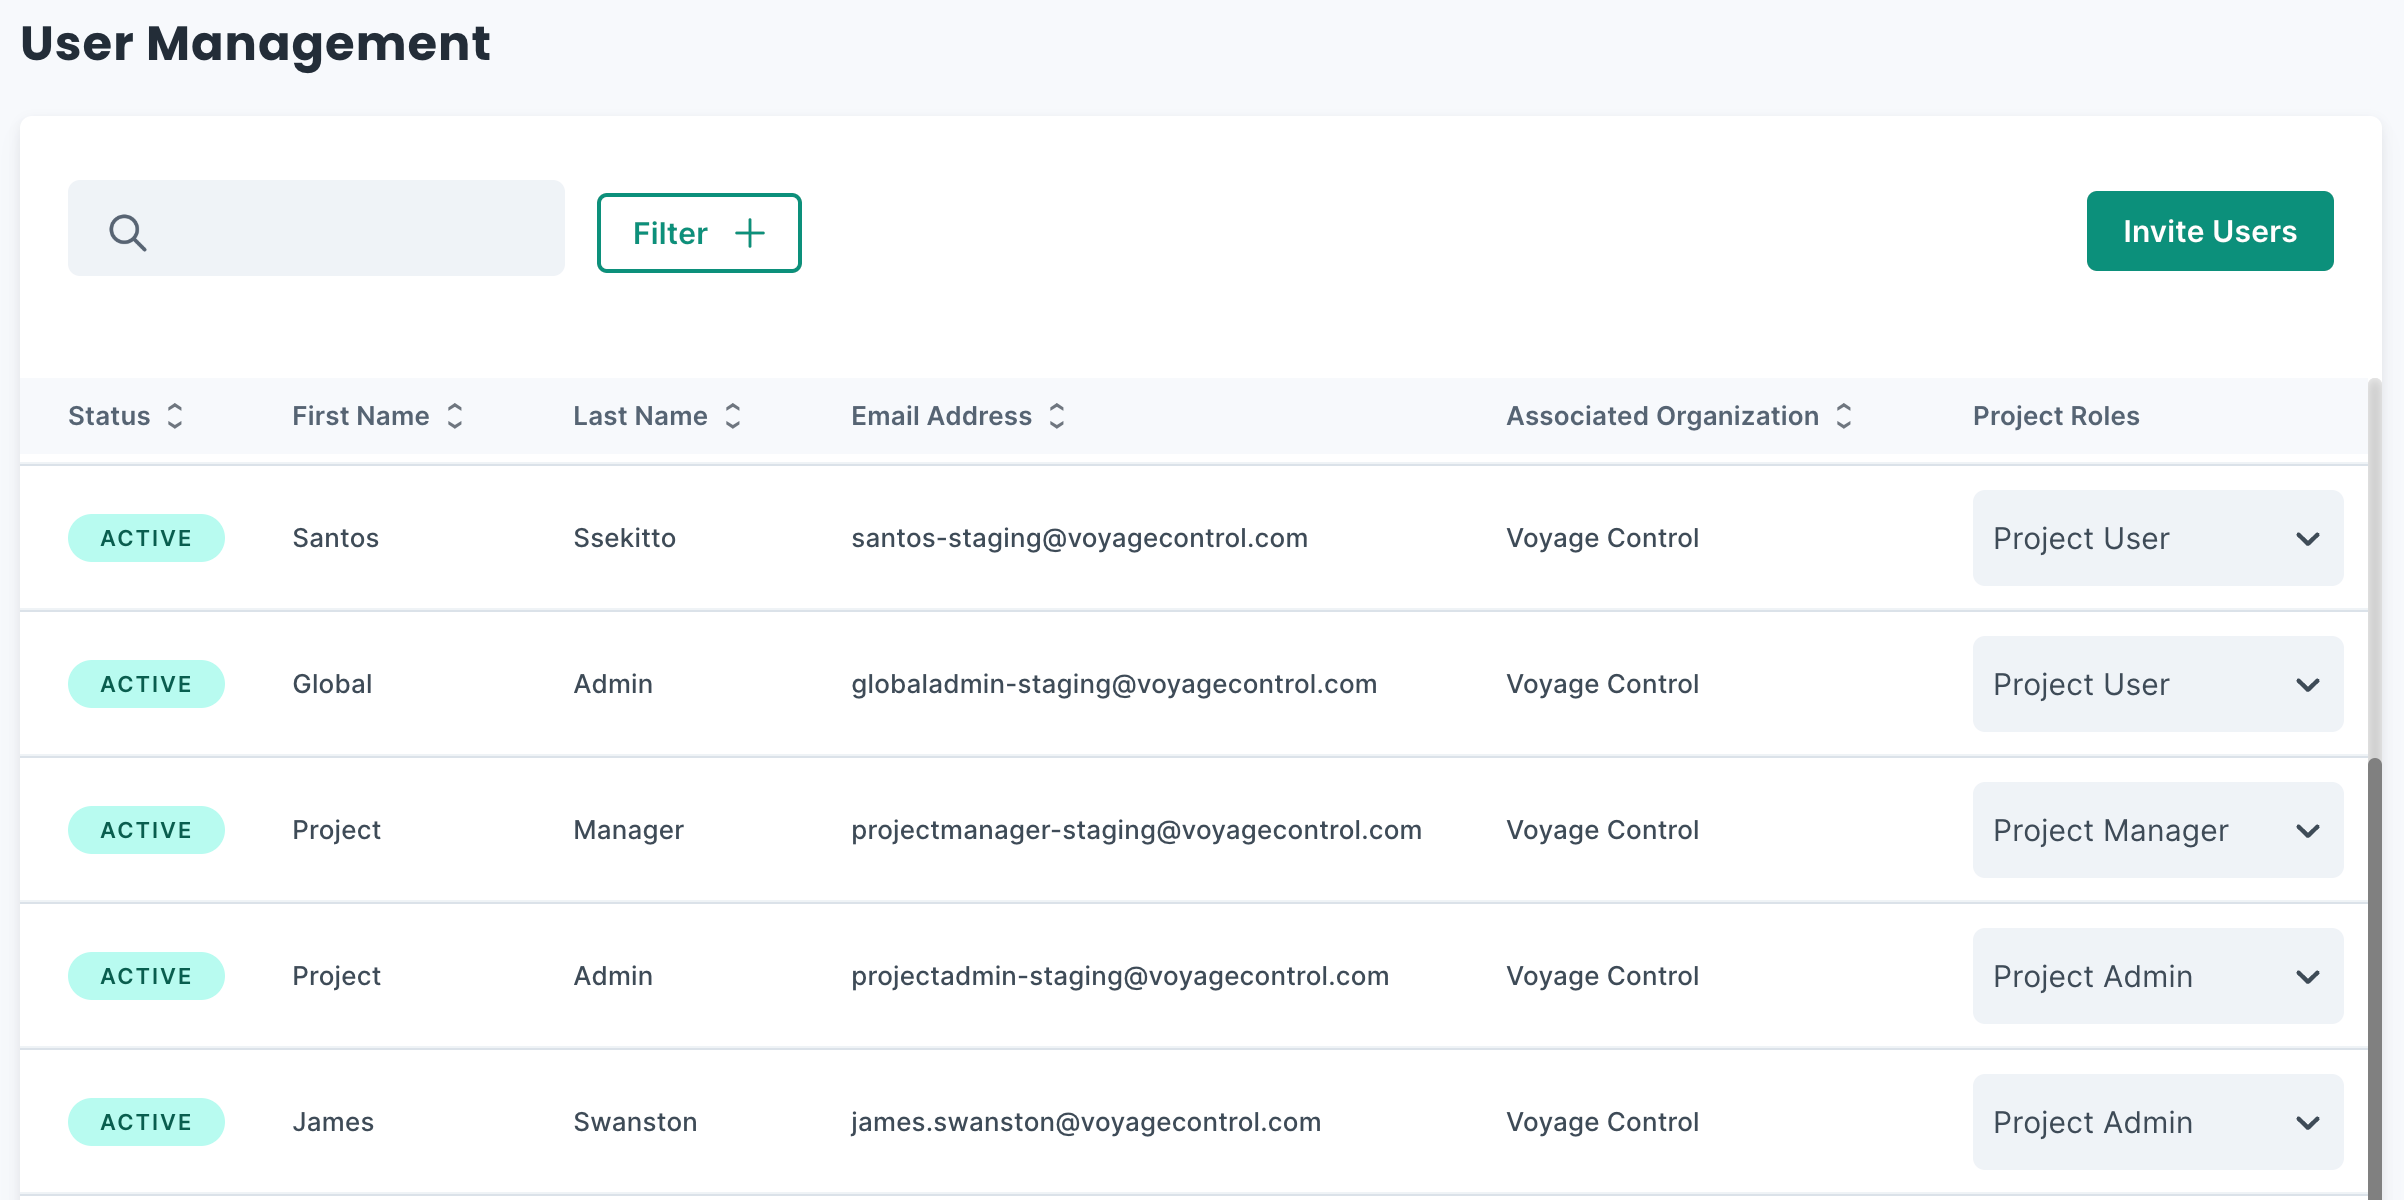This screenshot has height=1200, width=2404.
Task: Open Project Admin dropdown for James Swanston
Action: click(2156, 1121)
